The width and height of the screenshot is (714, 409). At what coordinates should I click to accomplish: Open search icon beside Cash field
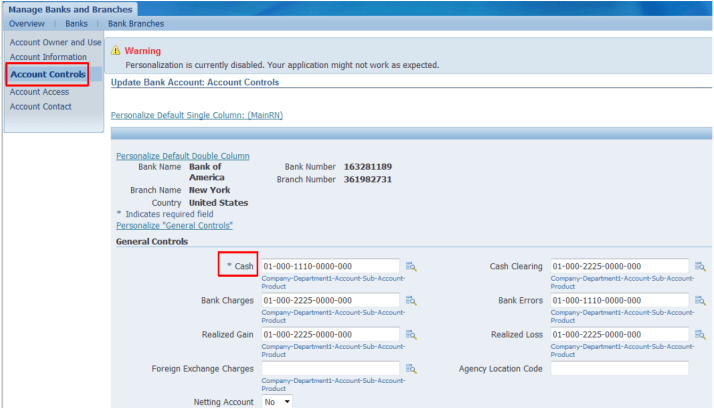tap(411, 267)
